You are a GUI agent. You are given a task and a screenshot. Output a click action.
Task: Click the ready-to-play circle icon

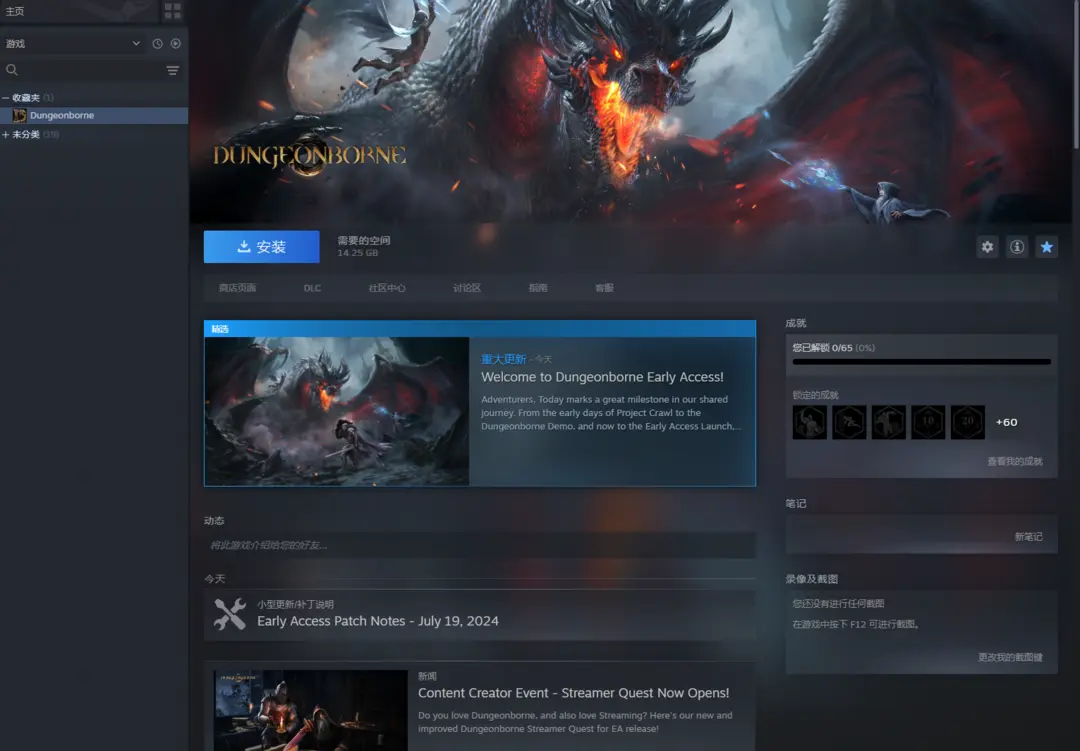click(x=176, y=43)
